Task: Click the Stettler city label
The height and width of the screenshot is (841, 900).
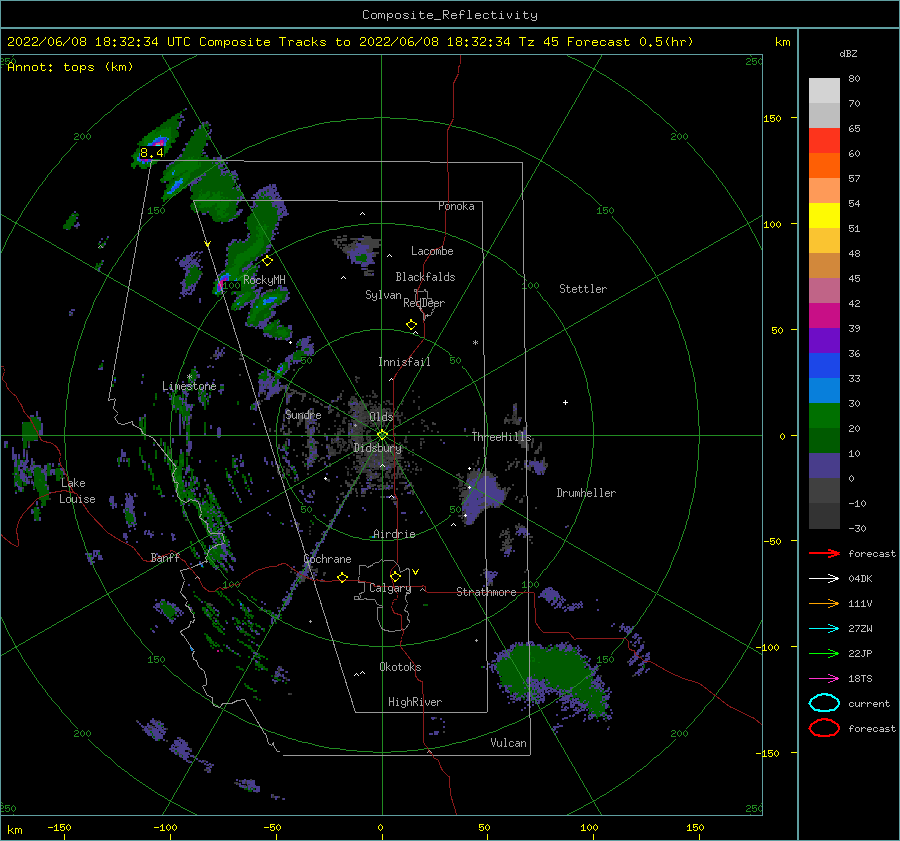Action: tap(583, 289)
